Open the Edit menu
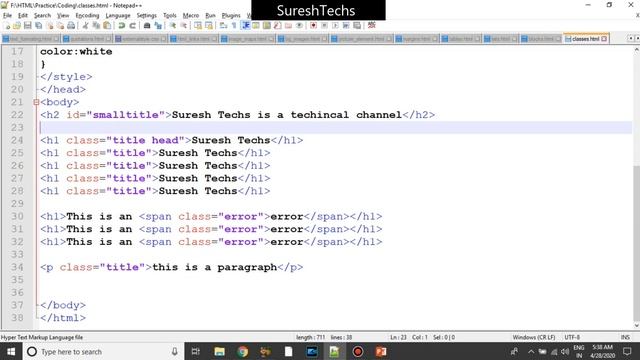Image resolution: width=640 pixels, height=360 pixels. pos(23,16)
